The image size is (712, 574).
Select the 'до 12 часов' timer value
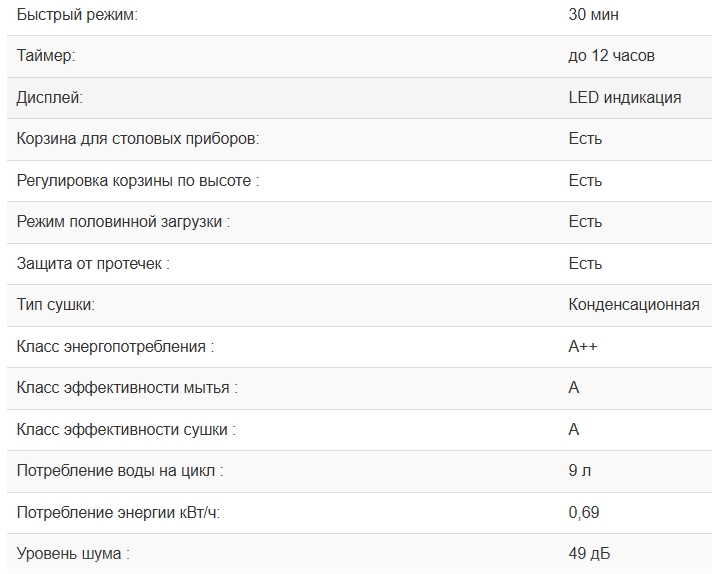point(611,56)
